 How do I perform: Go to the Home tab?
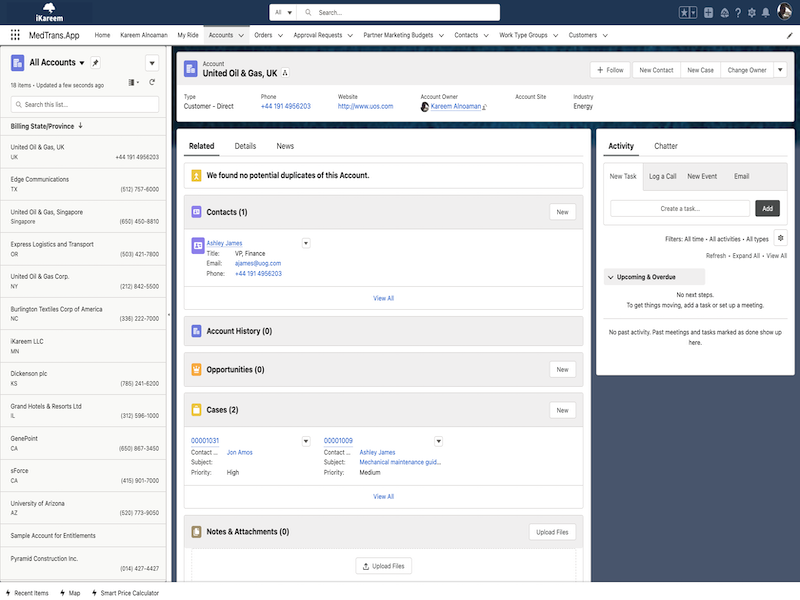click(x=102, y=35)
